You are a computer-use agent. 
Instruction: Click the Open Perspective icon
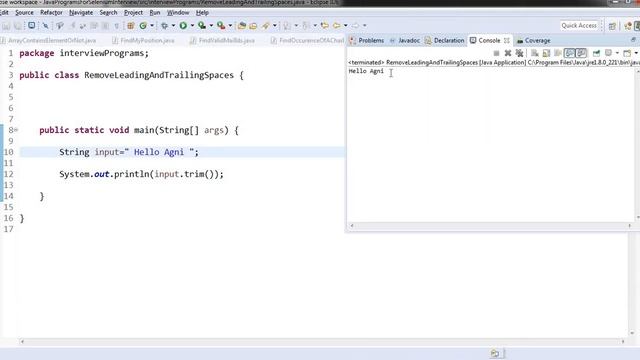click(612, 26)
